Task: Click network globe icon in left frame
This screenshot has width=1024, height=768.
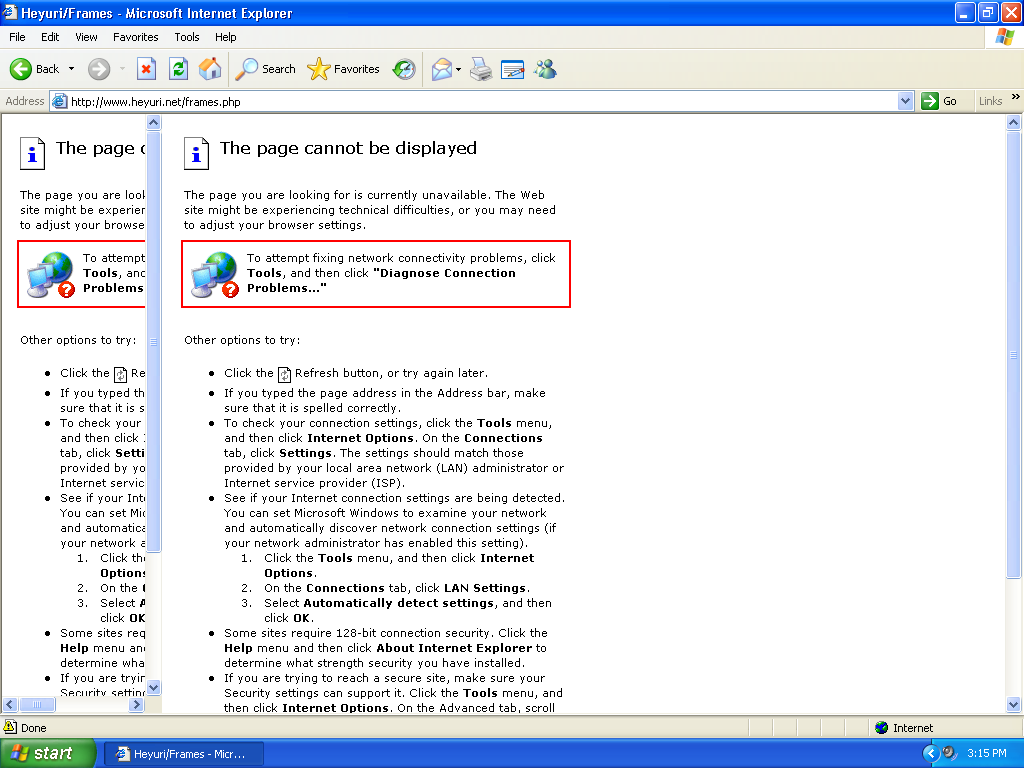Action: coord(51,275)
